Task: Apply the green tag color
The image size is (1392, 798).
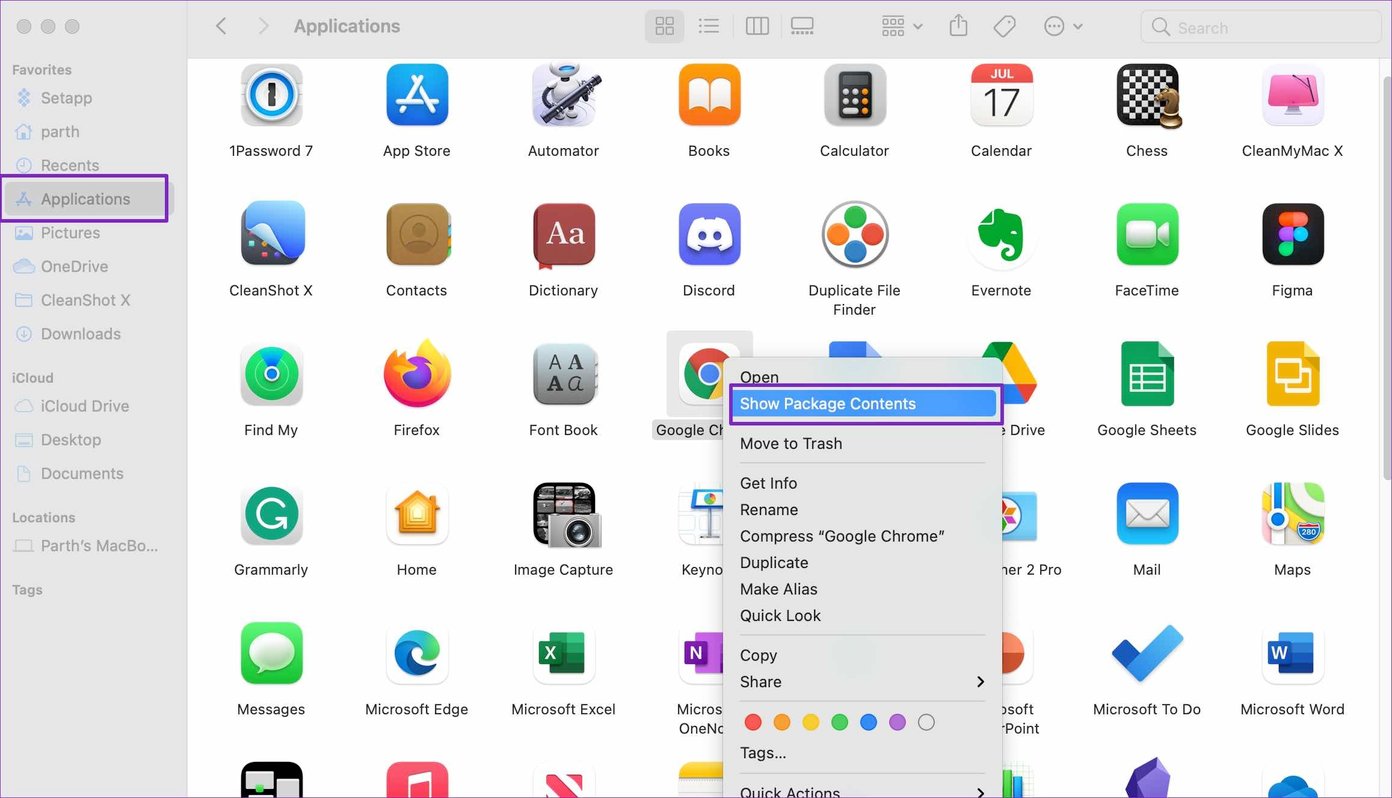Action: point(840,722)
